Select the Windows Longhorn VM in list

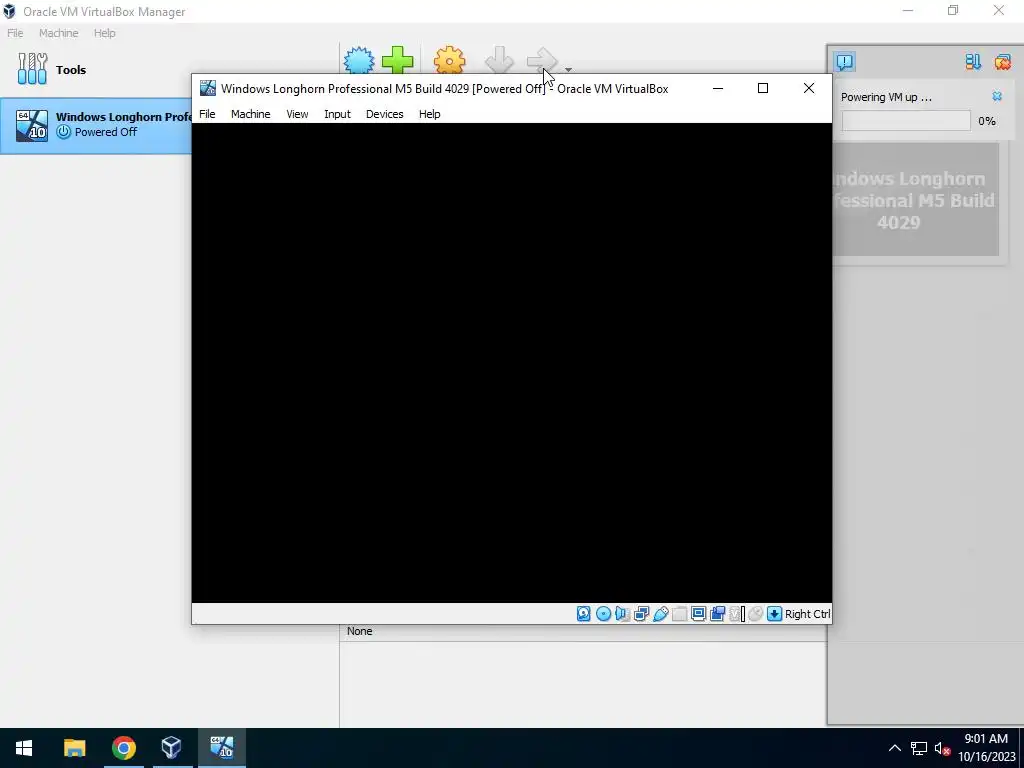click(x=96, y=125)
